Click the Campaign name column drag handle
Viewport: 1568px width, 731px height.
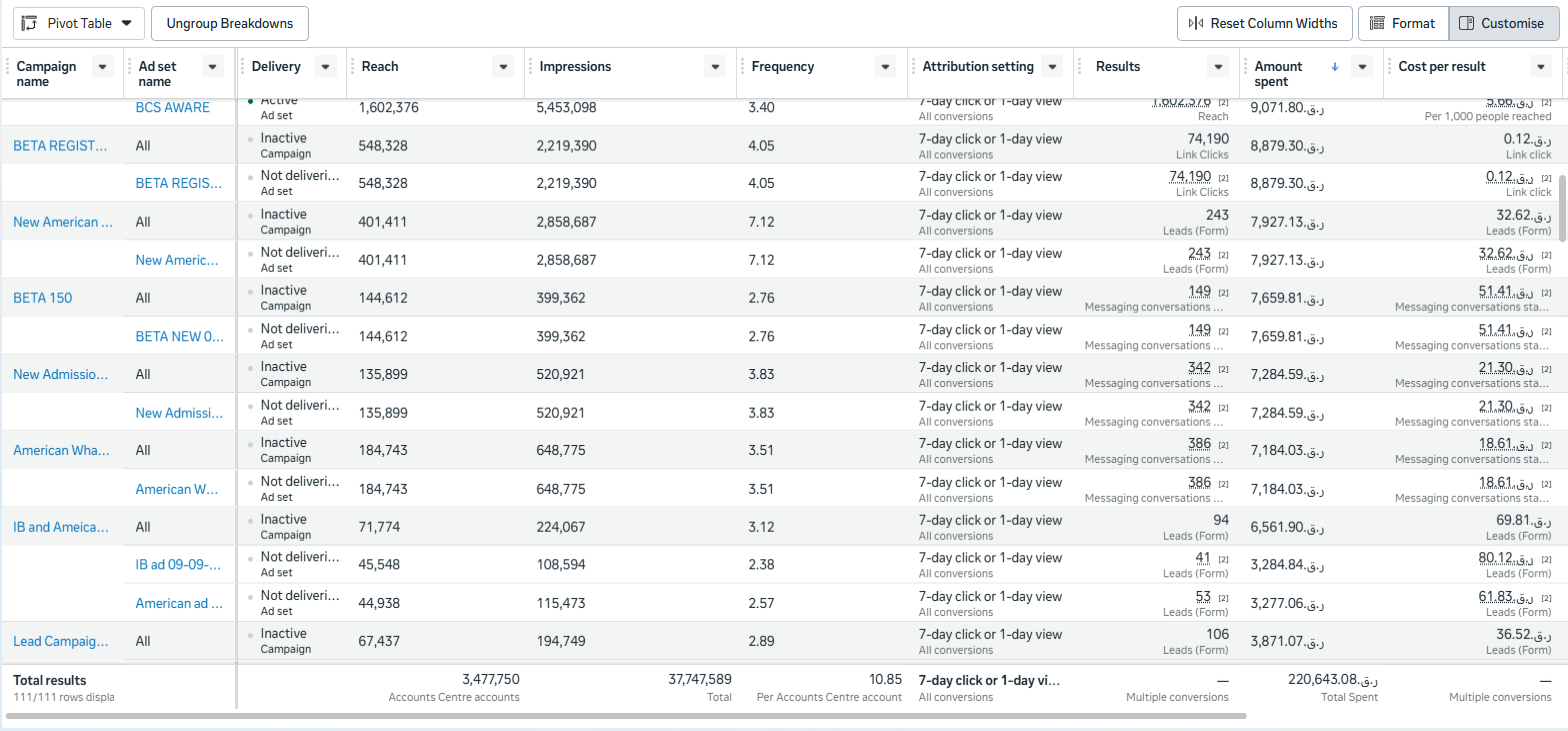8,67
